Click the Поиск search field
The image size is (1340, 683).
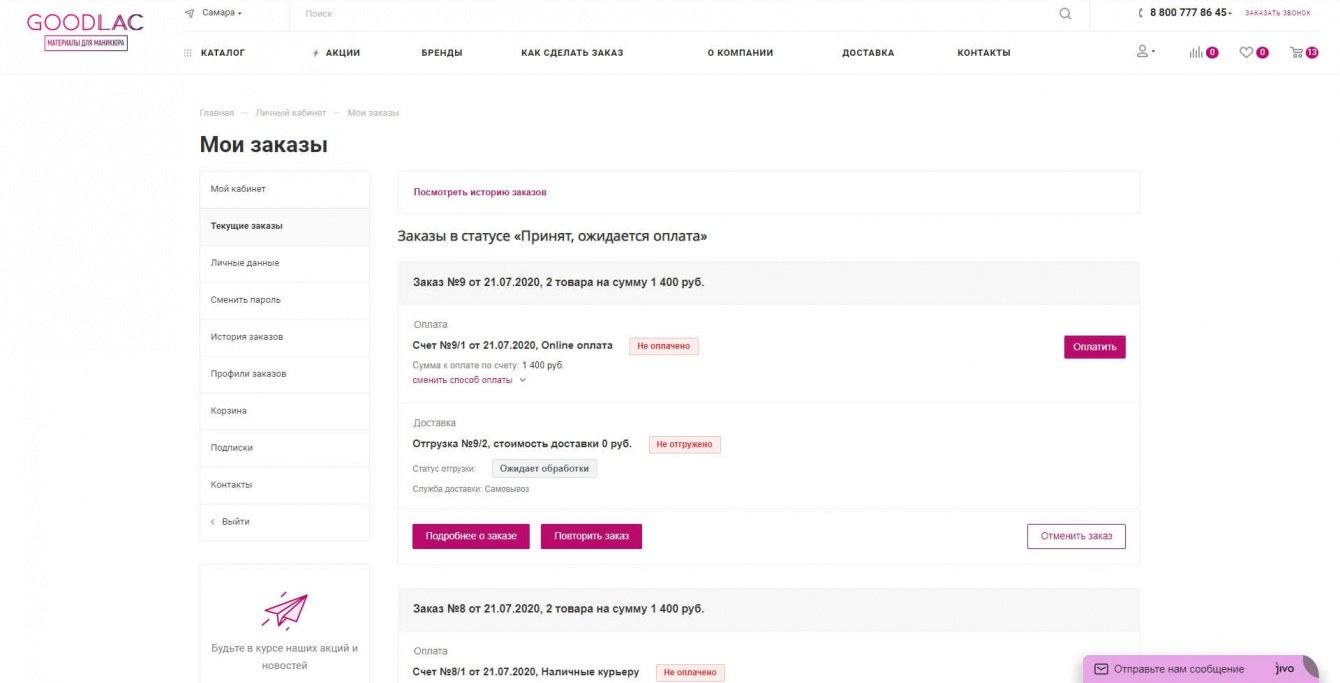[670, 14]
